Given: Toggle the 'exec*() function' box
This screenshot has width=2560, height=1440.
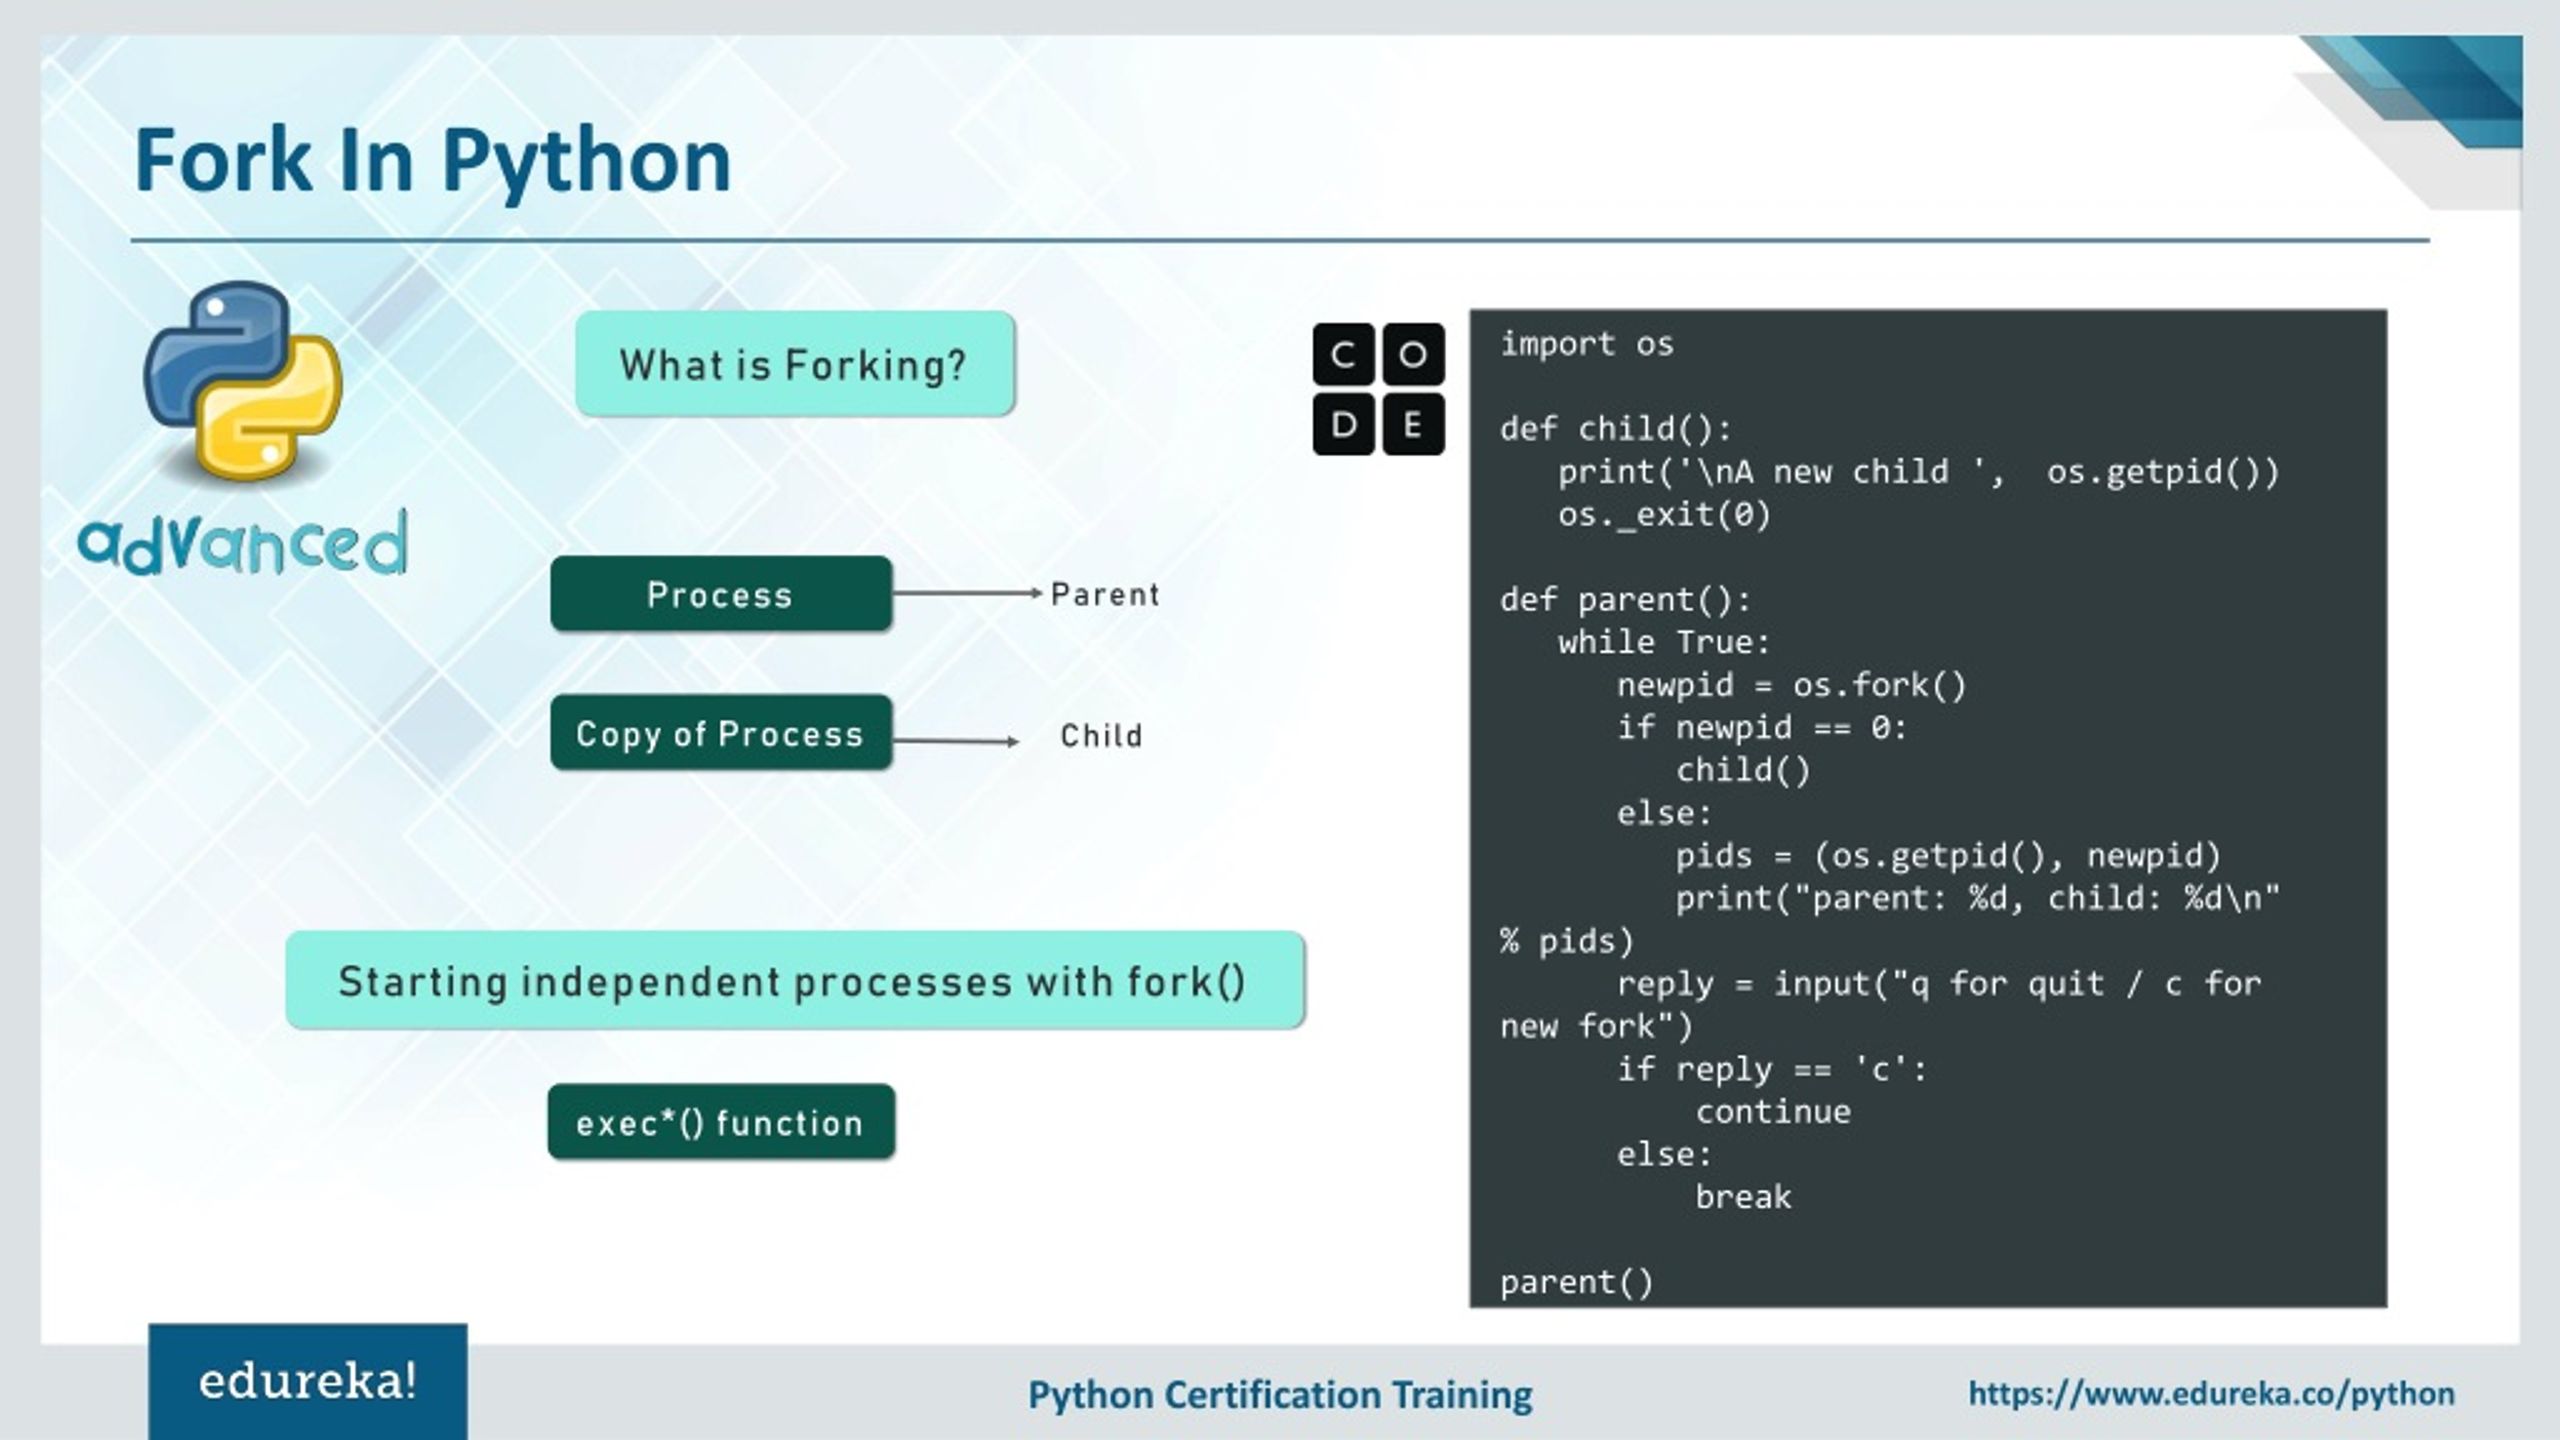Looking at the screenshot, I should pyautogui.click(x=720, y=1122).
